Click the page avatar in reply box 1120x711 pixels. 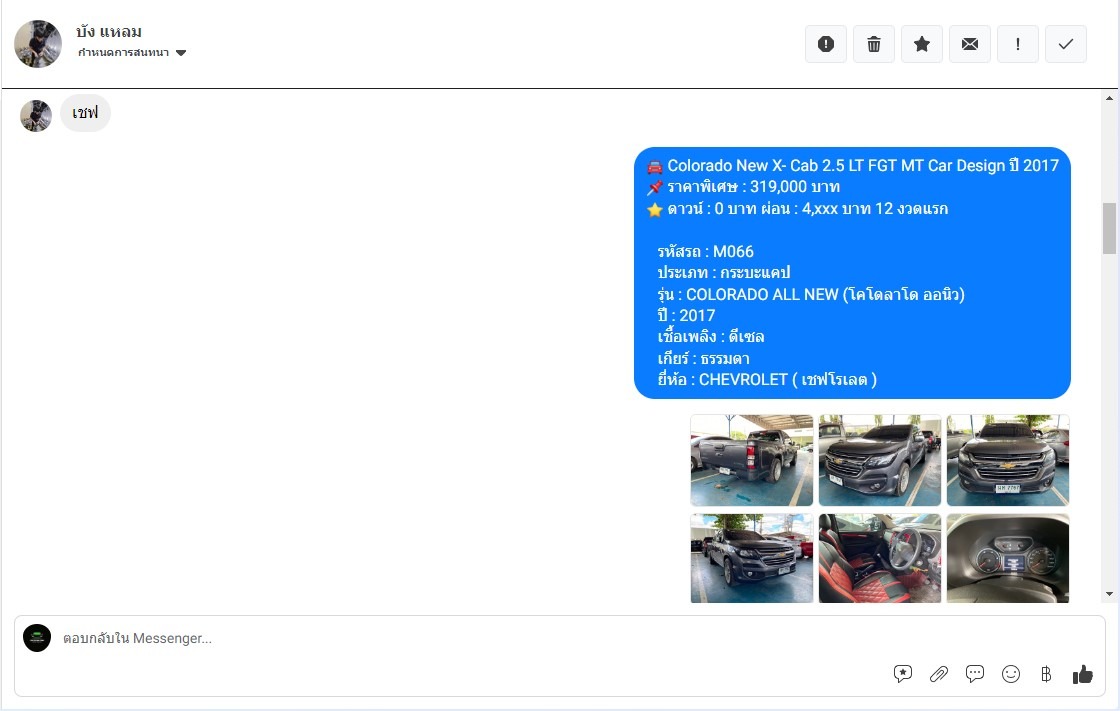pos(37,638)
